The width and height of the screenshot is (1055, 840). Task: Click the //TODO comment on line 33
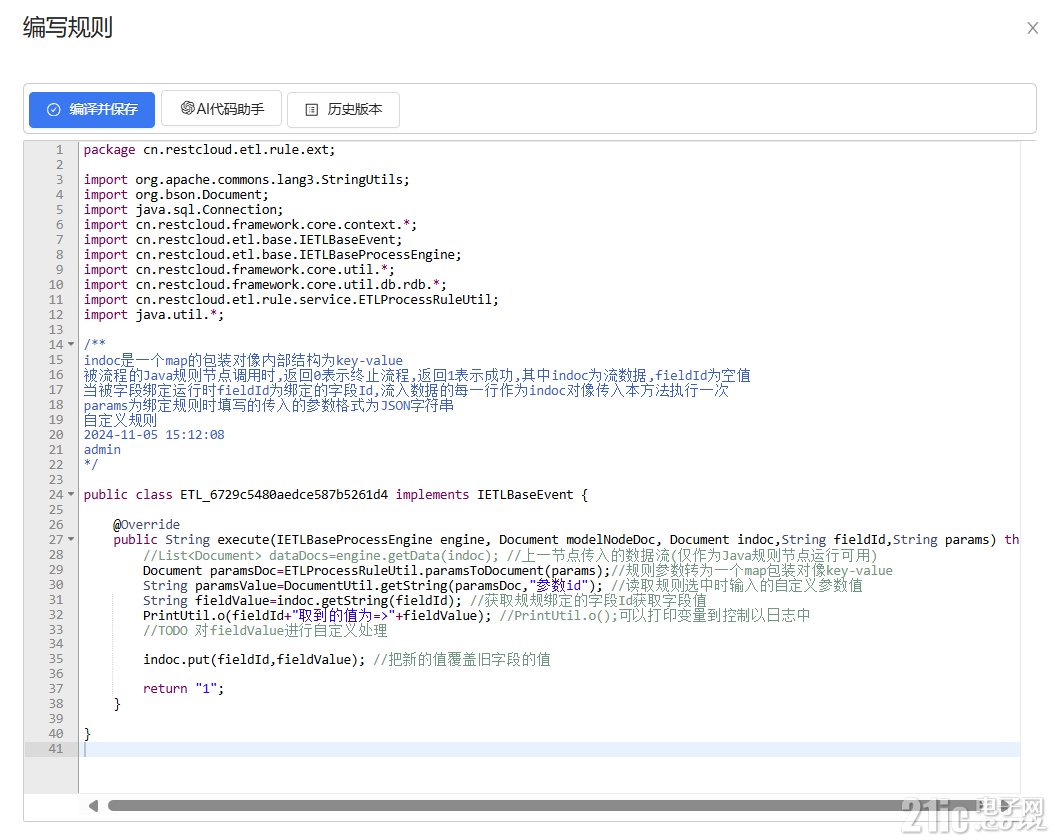[x=265, y=631]
